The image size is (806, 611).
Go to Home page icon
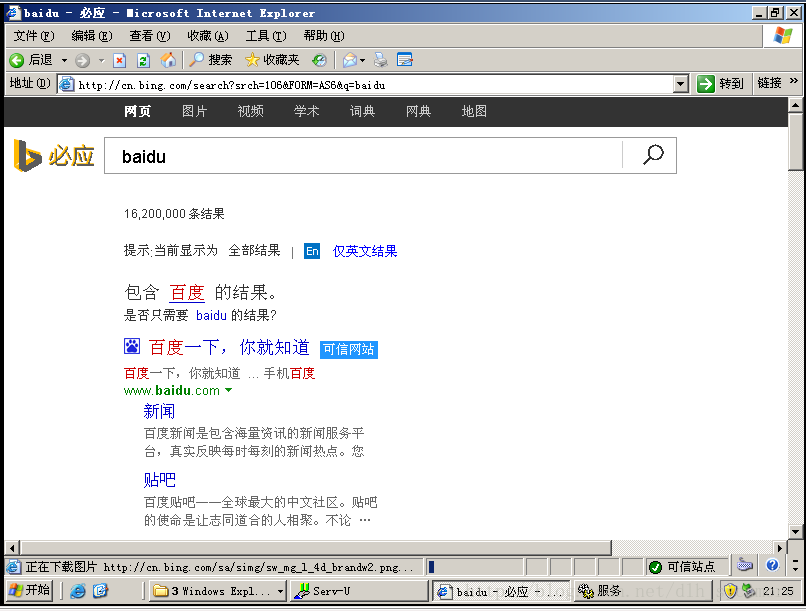pos(168,60)
